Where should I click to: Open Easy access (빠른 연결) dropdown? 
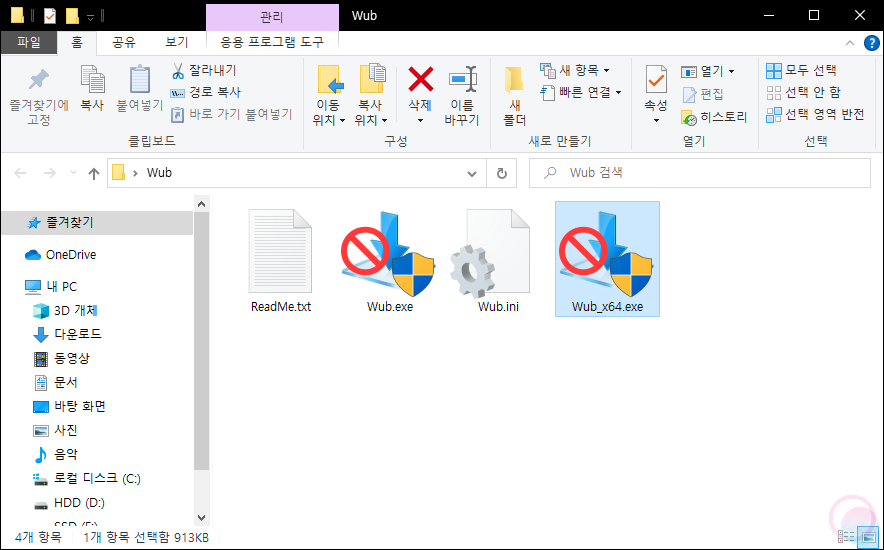pos(581,92)
